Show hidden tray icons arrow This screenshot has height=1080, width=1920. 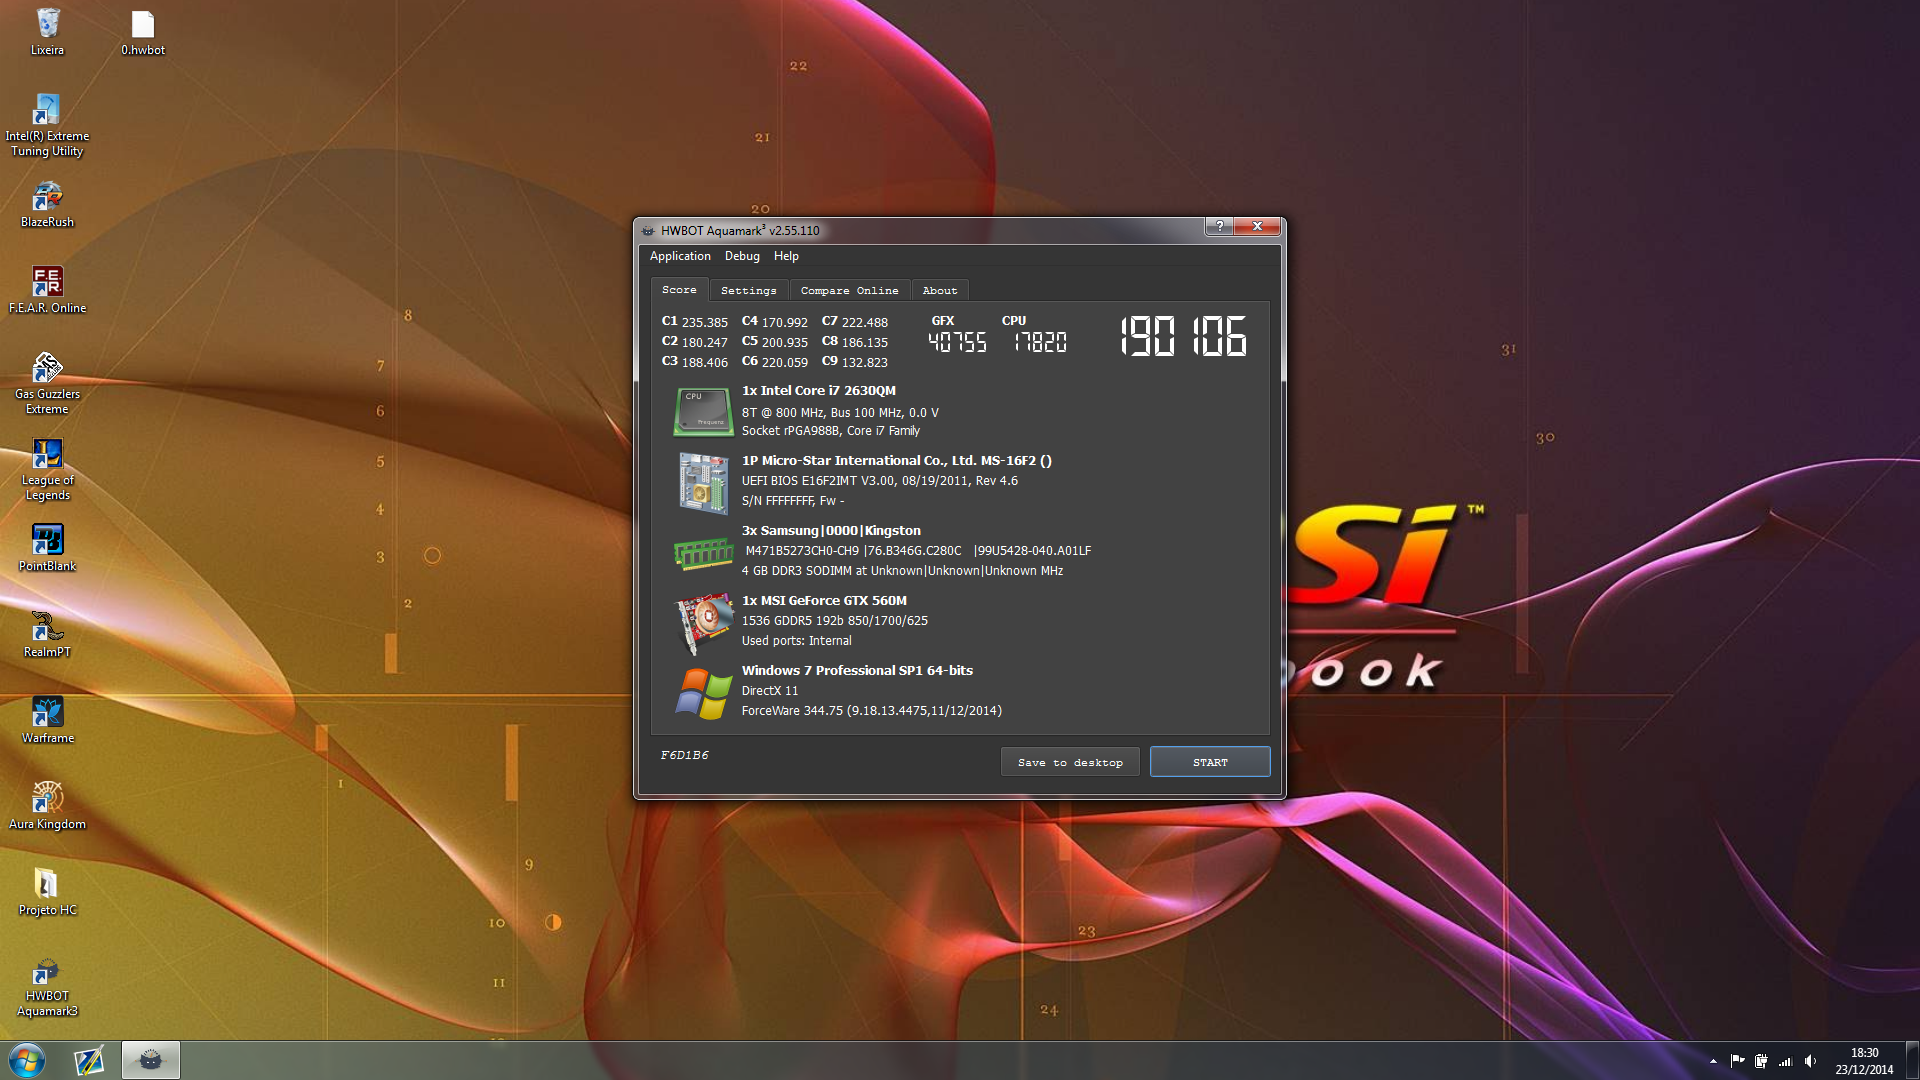tap(1713, 1061)
